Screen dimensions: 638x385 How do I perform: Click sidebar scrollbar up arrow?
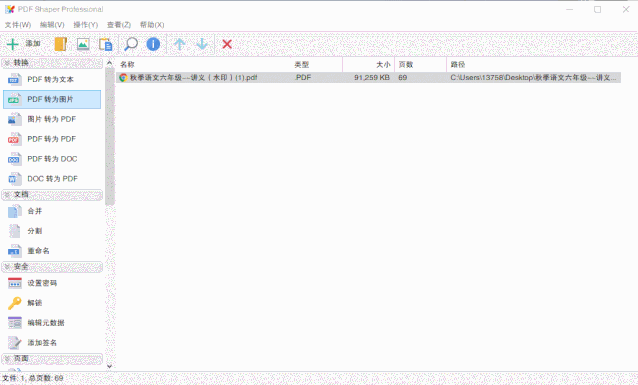coord(109,63)
